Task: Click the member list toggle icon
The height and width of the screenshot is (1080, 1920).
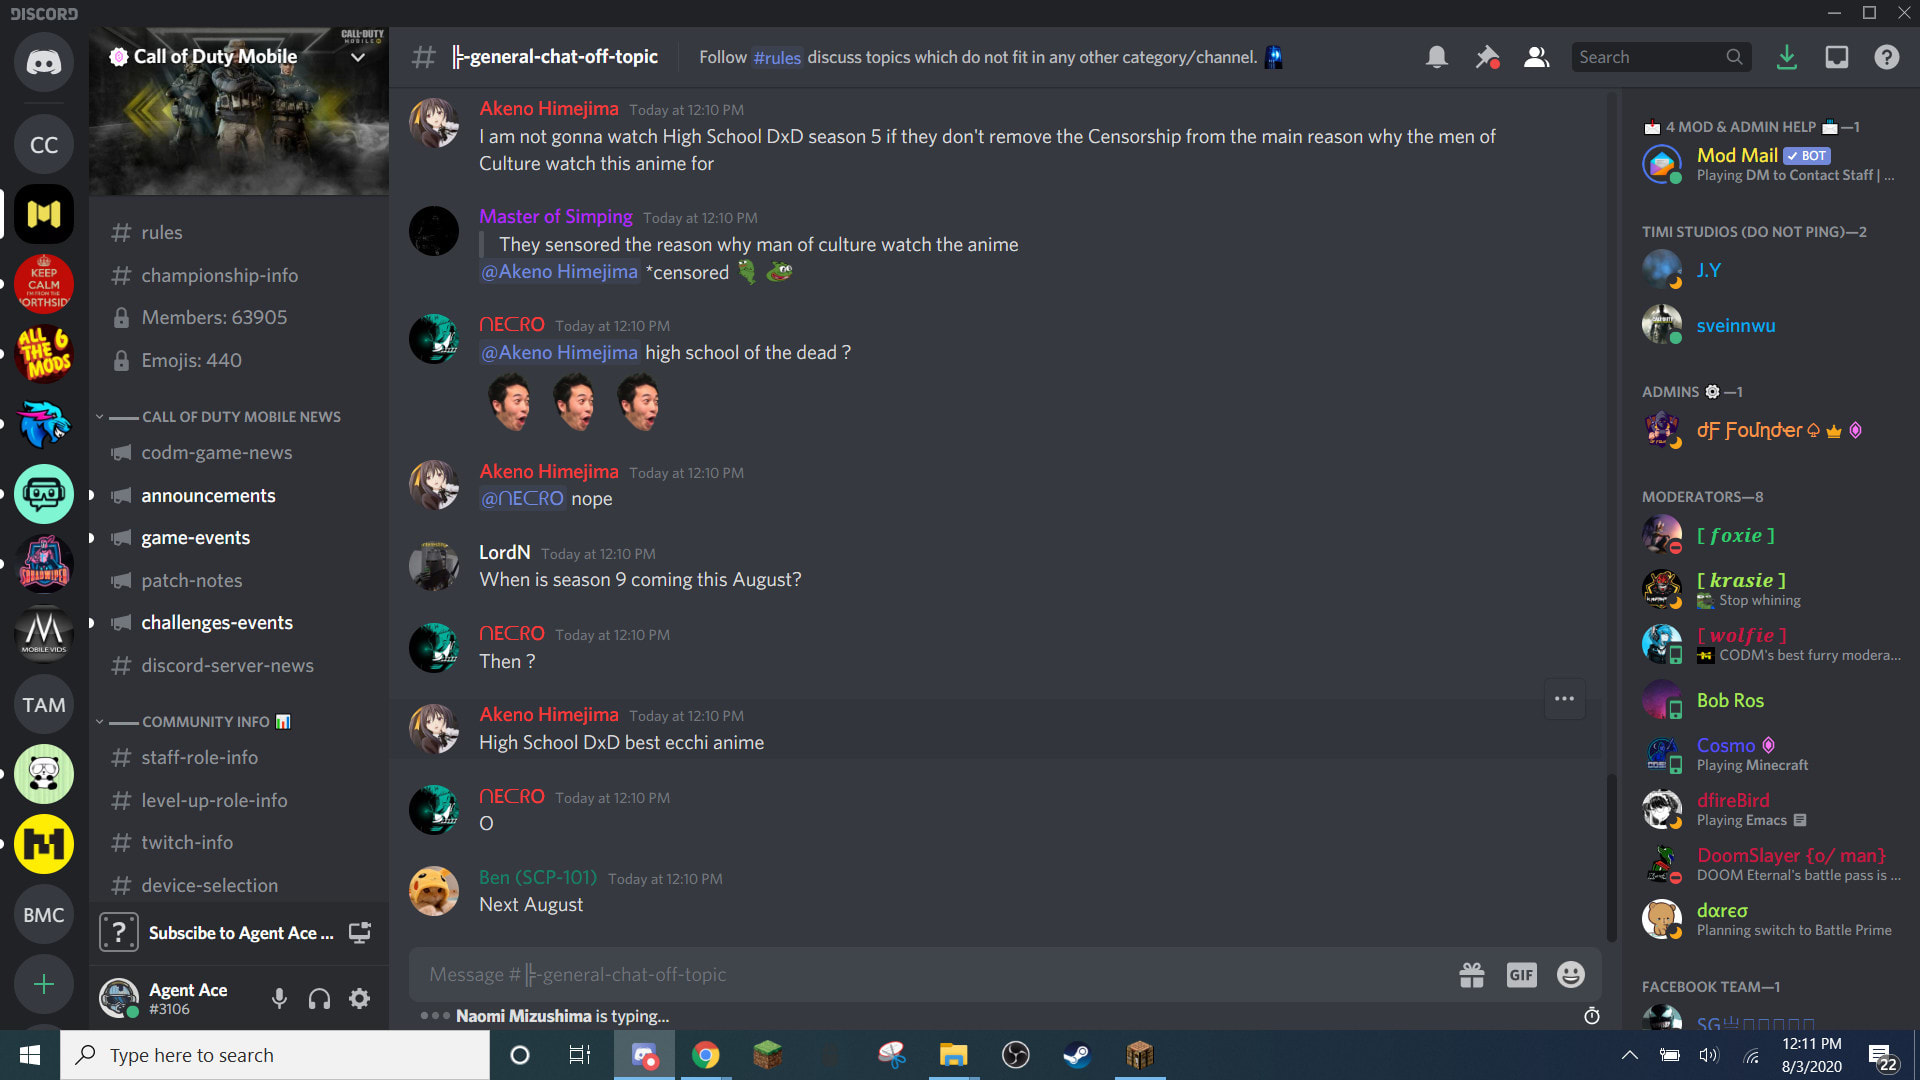Action: click(1534, 57)
